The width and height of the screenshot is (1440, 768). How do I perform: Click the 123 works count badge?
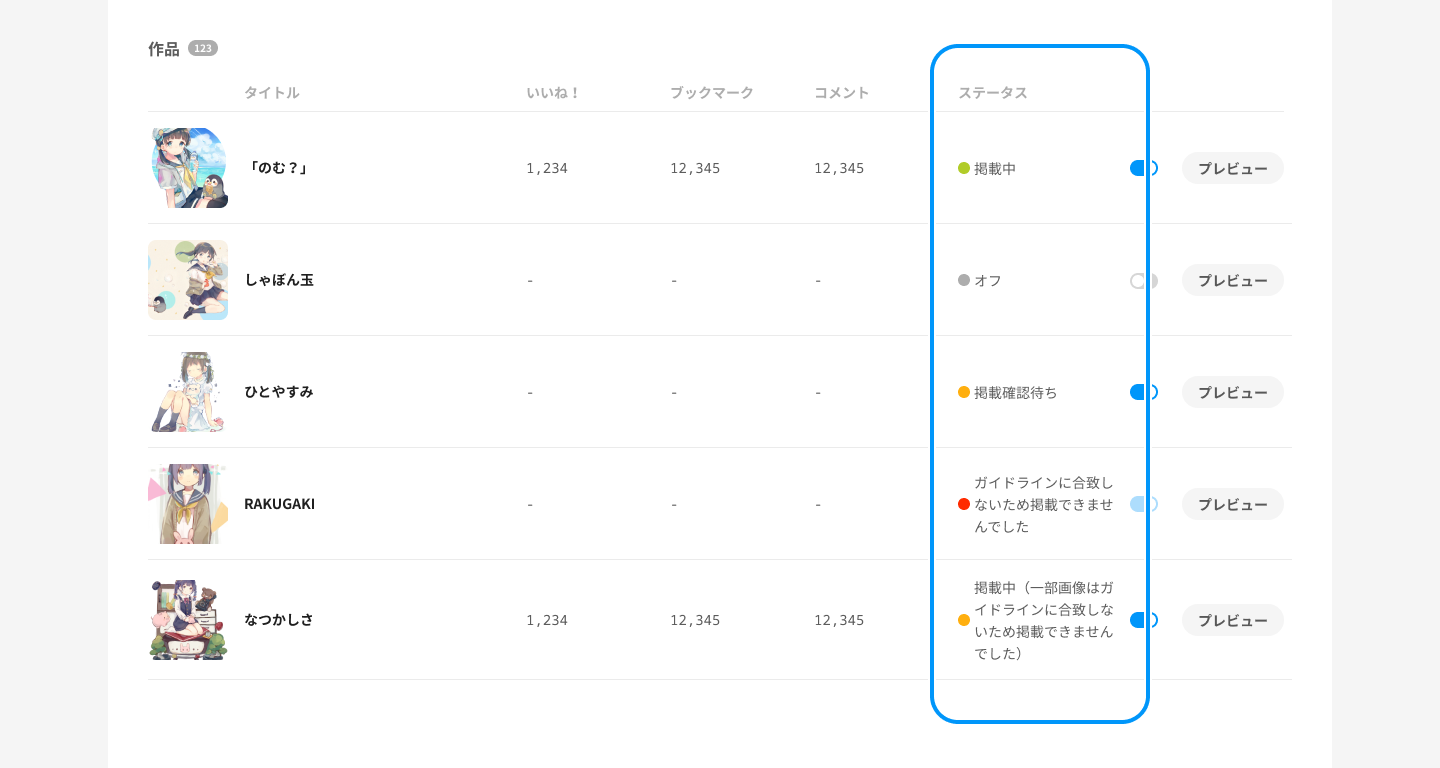(x=203, y=48)
